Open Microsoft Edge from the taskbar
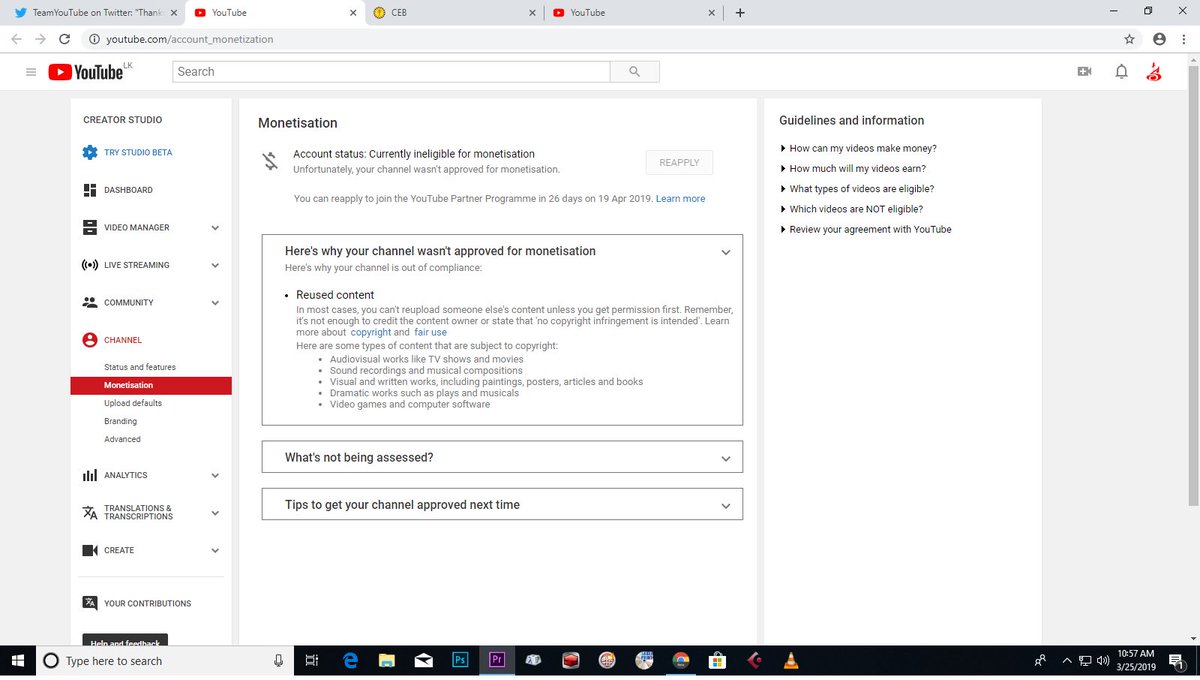The width and height of the screenshot is (1200, 680). coord(351,660)
